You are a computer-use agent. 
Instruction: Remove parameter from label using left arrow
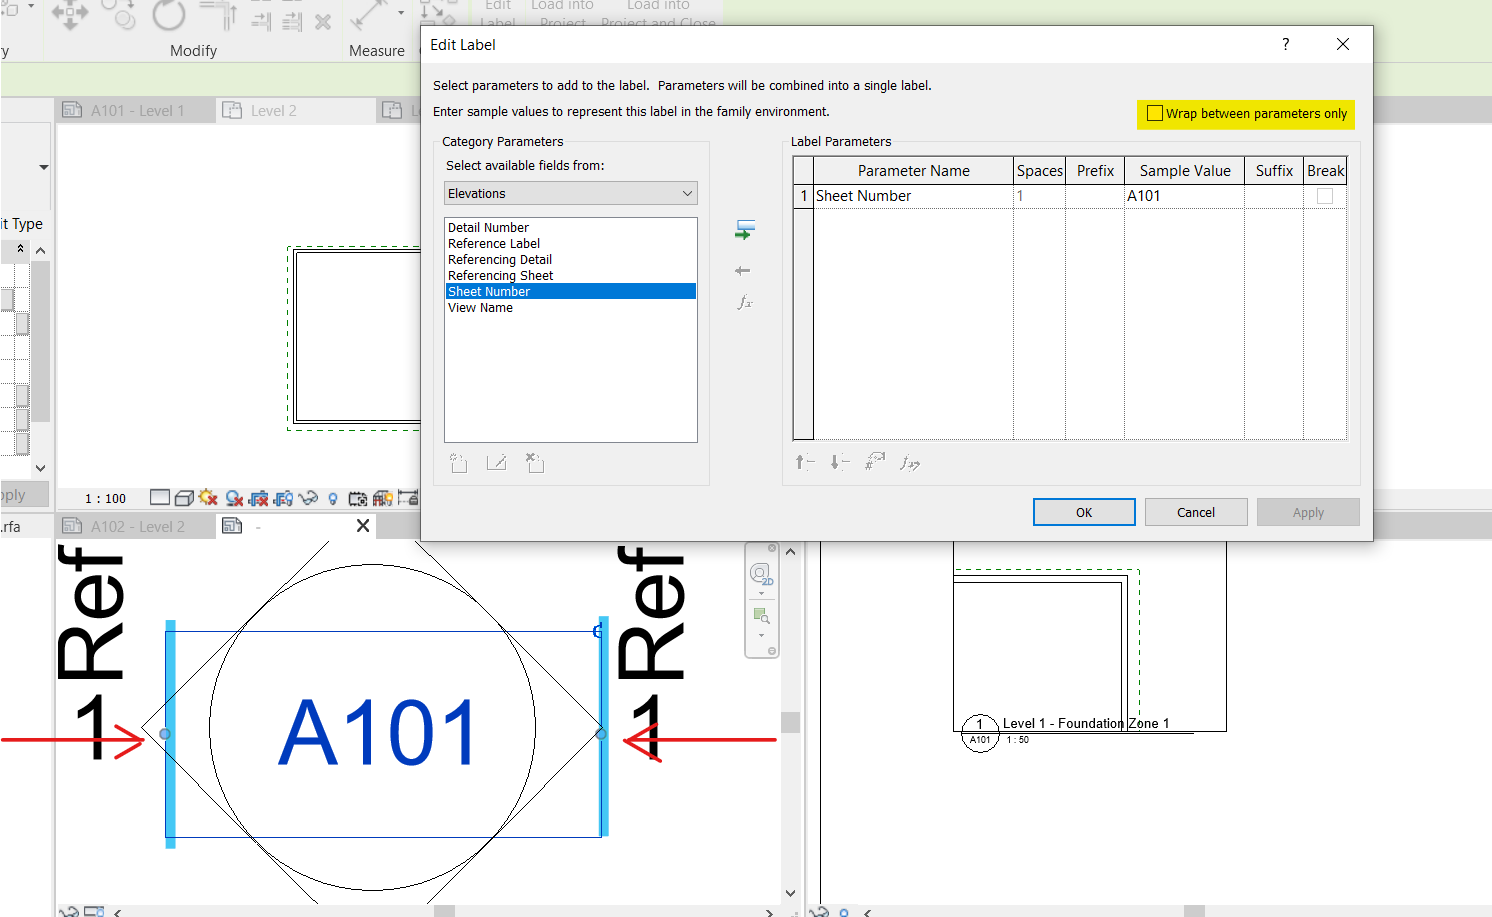[x=744, y=270]
